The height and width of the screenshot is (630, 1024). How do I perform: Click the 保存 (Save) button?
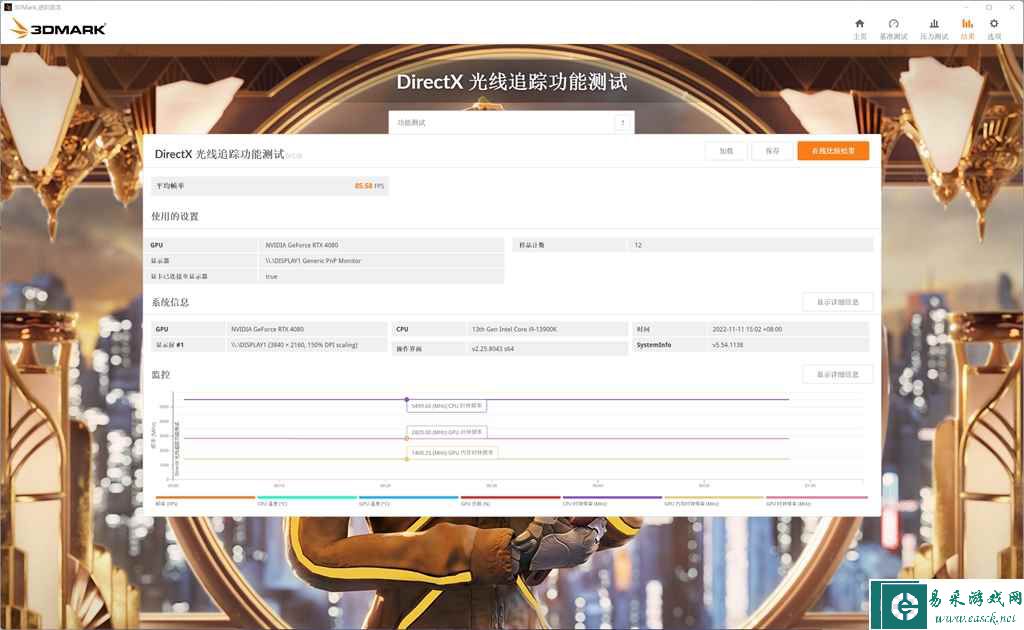point(773,151)
